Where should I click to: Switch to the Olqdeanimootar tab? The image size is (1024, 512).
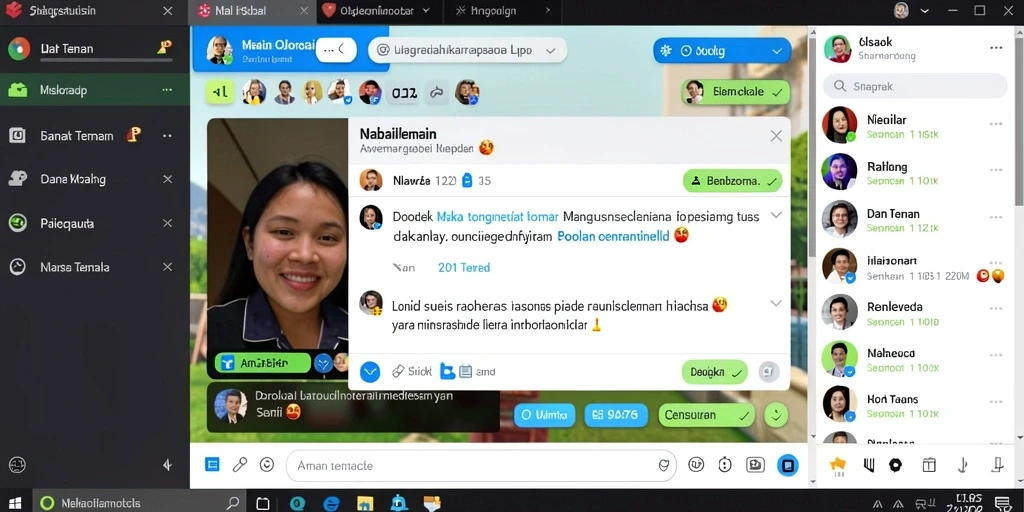tap(379, 10)
